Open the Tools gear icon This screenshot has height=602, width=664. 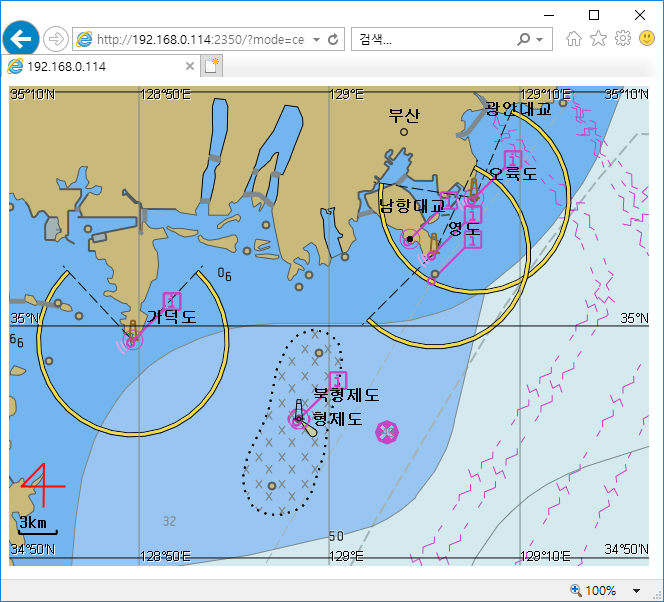coord(622,39)
